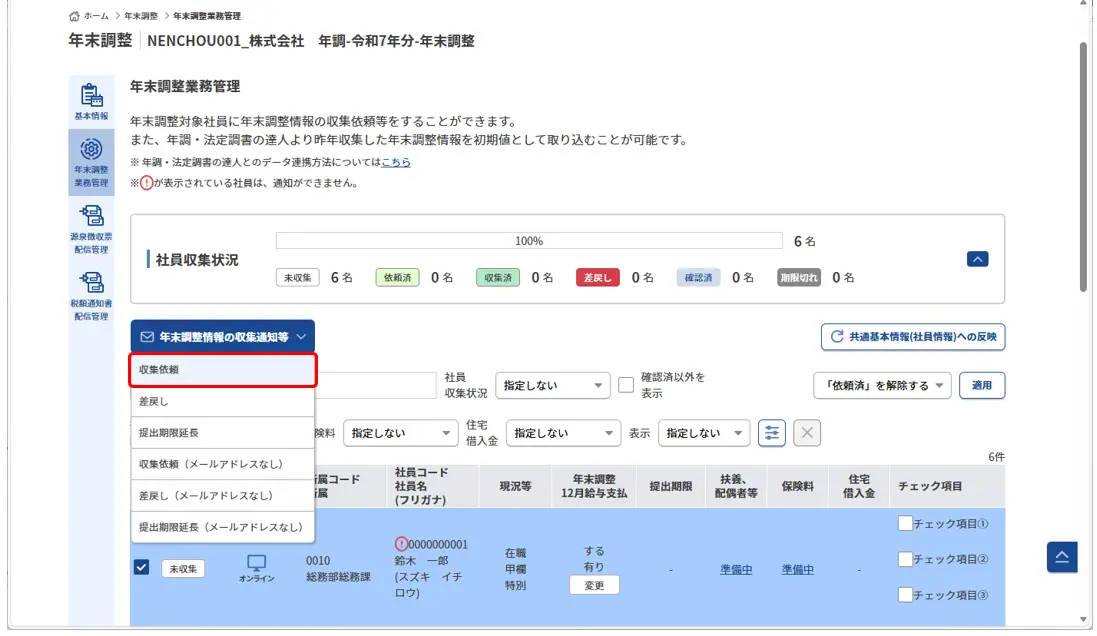Click the scroll-to-top arrow button
The image size is (1097, 636).
point(1062,557)
